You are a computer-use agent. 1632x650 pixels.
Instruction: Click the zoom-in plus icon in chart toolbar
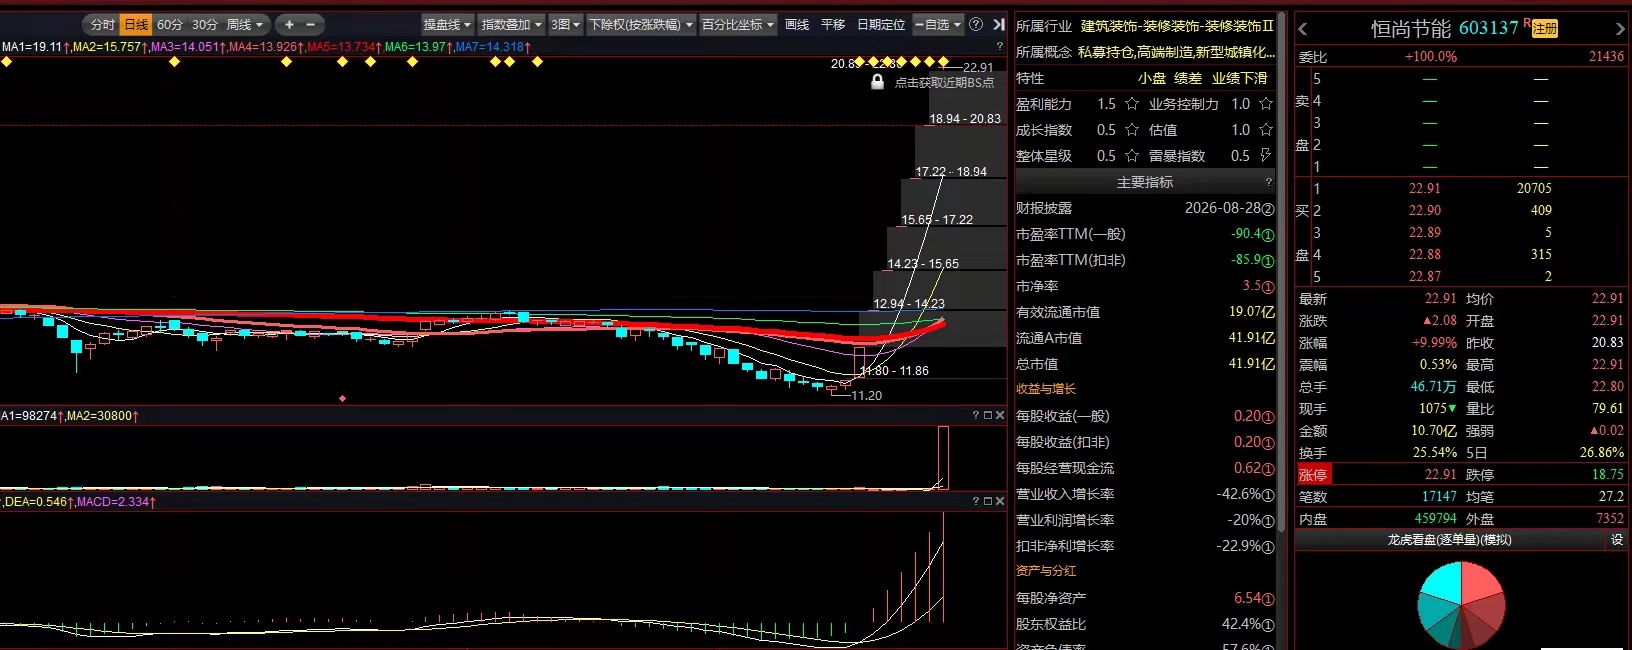click(x=289, y=24)
